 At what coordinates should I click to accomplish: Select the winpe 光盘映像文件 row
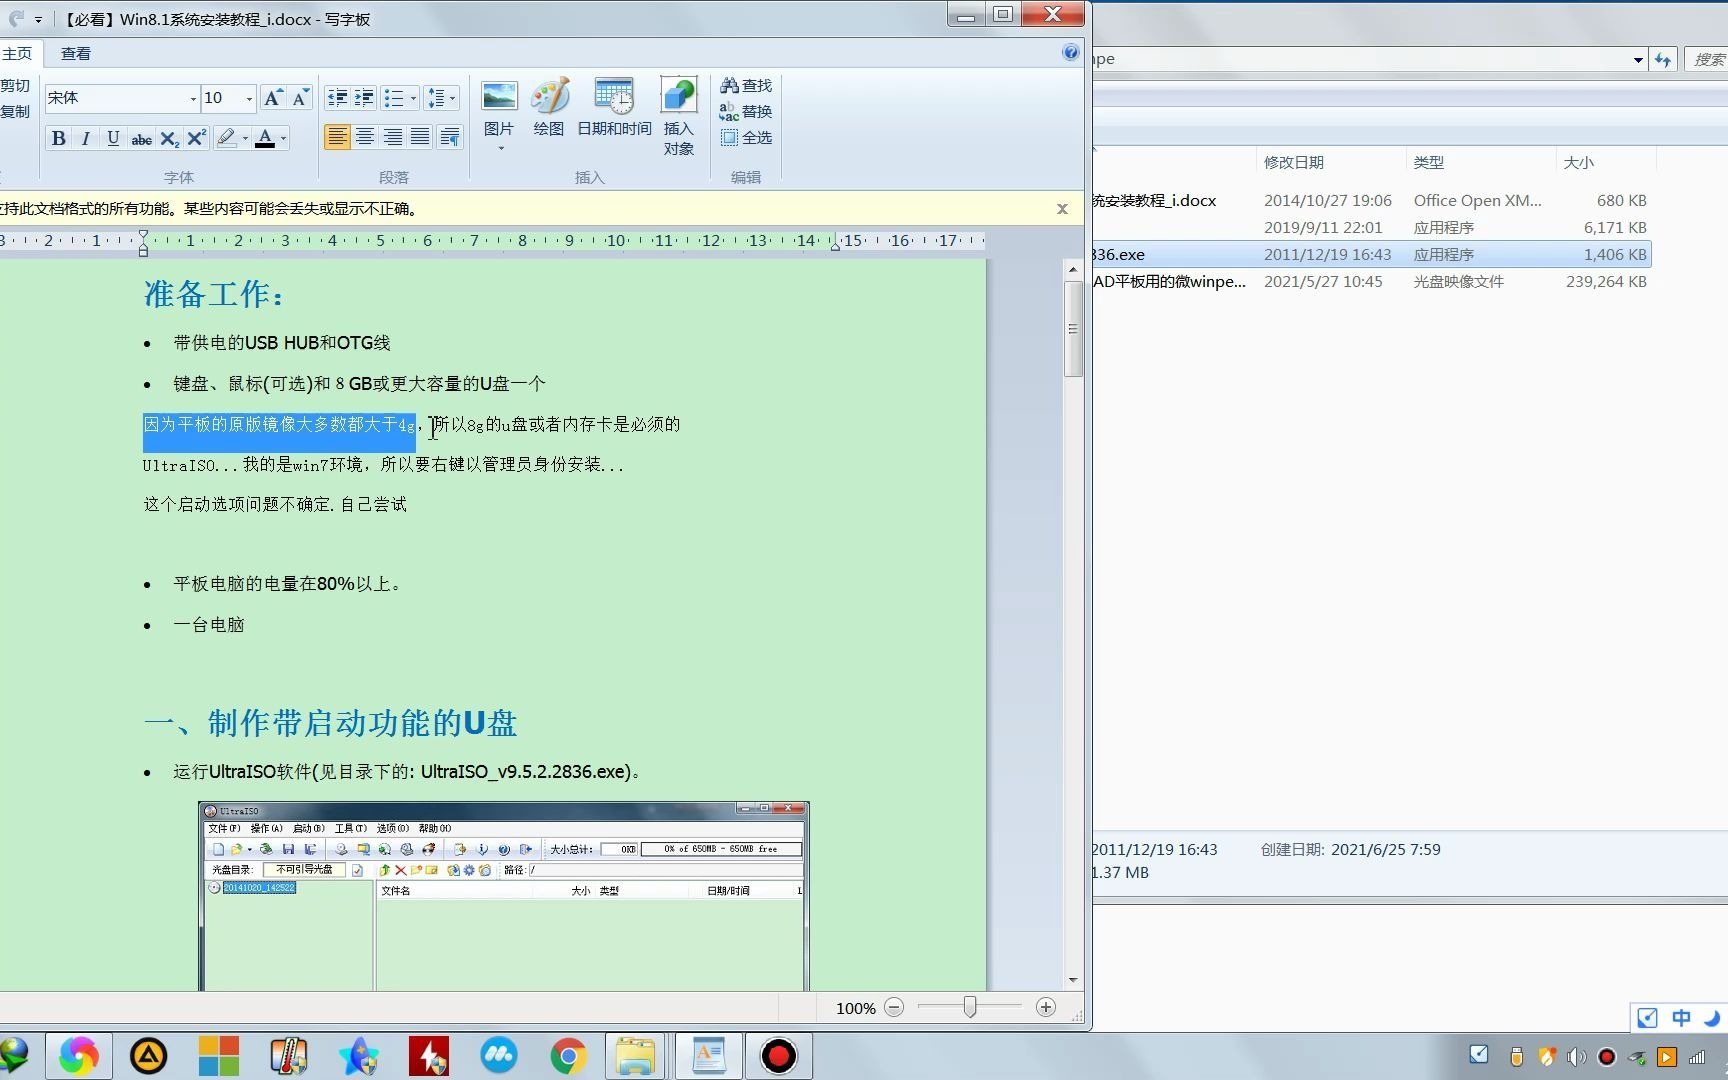tap(1370, 281)
